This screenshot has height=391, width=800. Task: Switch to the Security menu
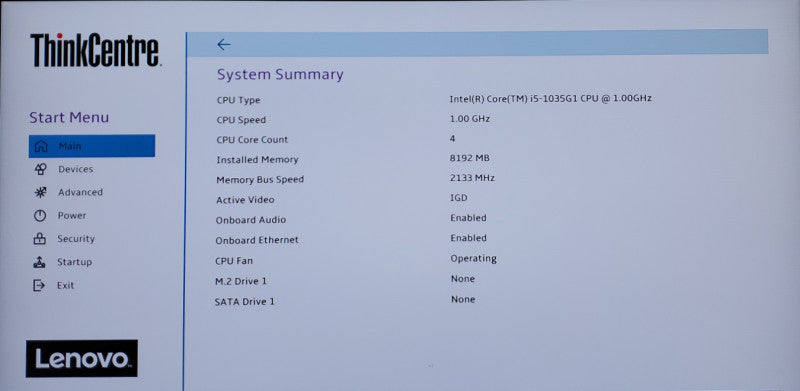coord(76,238)
